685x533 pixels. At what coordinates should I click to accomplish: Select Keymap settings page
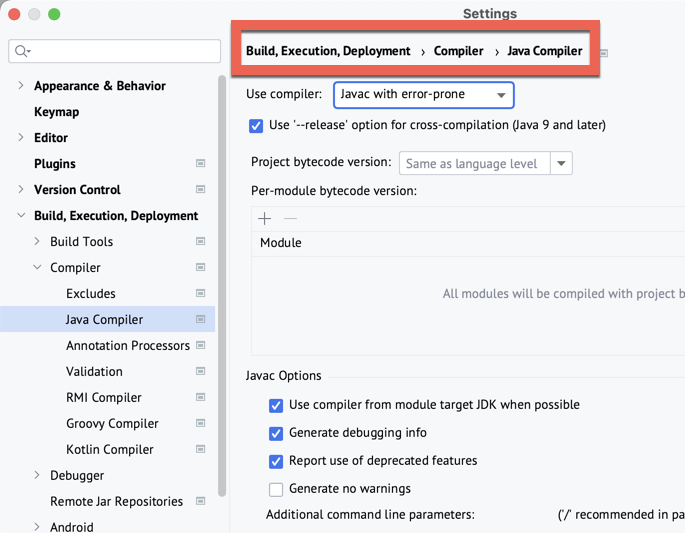coord(56,112)
